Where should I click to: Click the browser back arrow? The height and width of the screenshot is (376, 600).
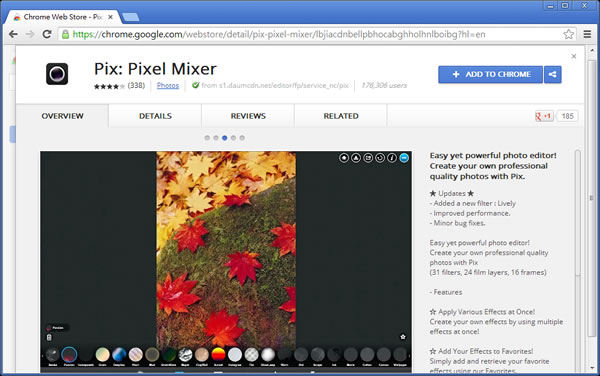coord(13,34)
